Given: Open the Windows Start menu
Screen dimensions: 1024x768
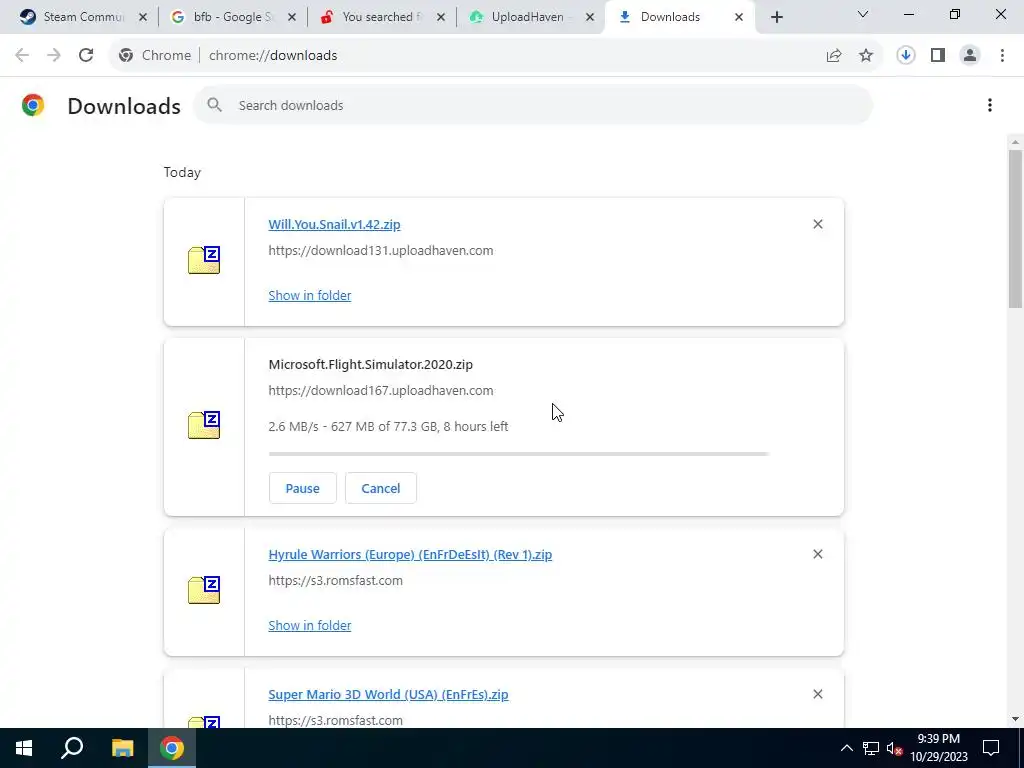Looking at the screenshot, I should click(24, 748).
